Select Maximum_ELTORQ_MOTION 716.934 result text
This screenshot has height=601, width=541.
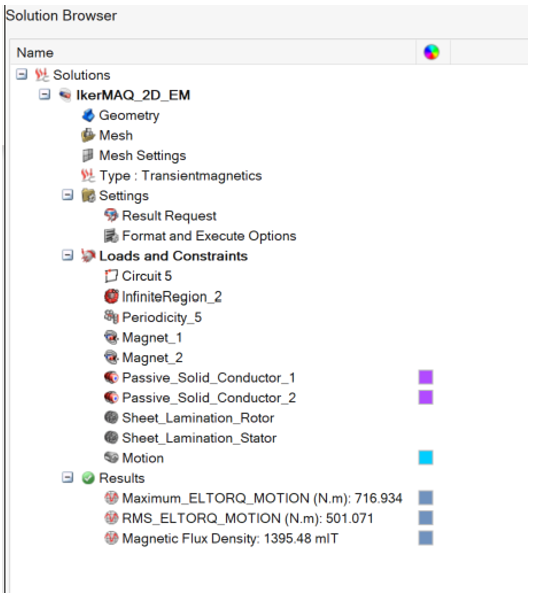[x=262, y=498]
